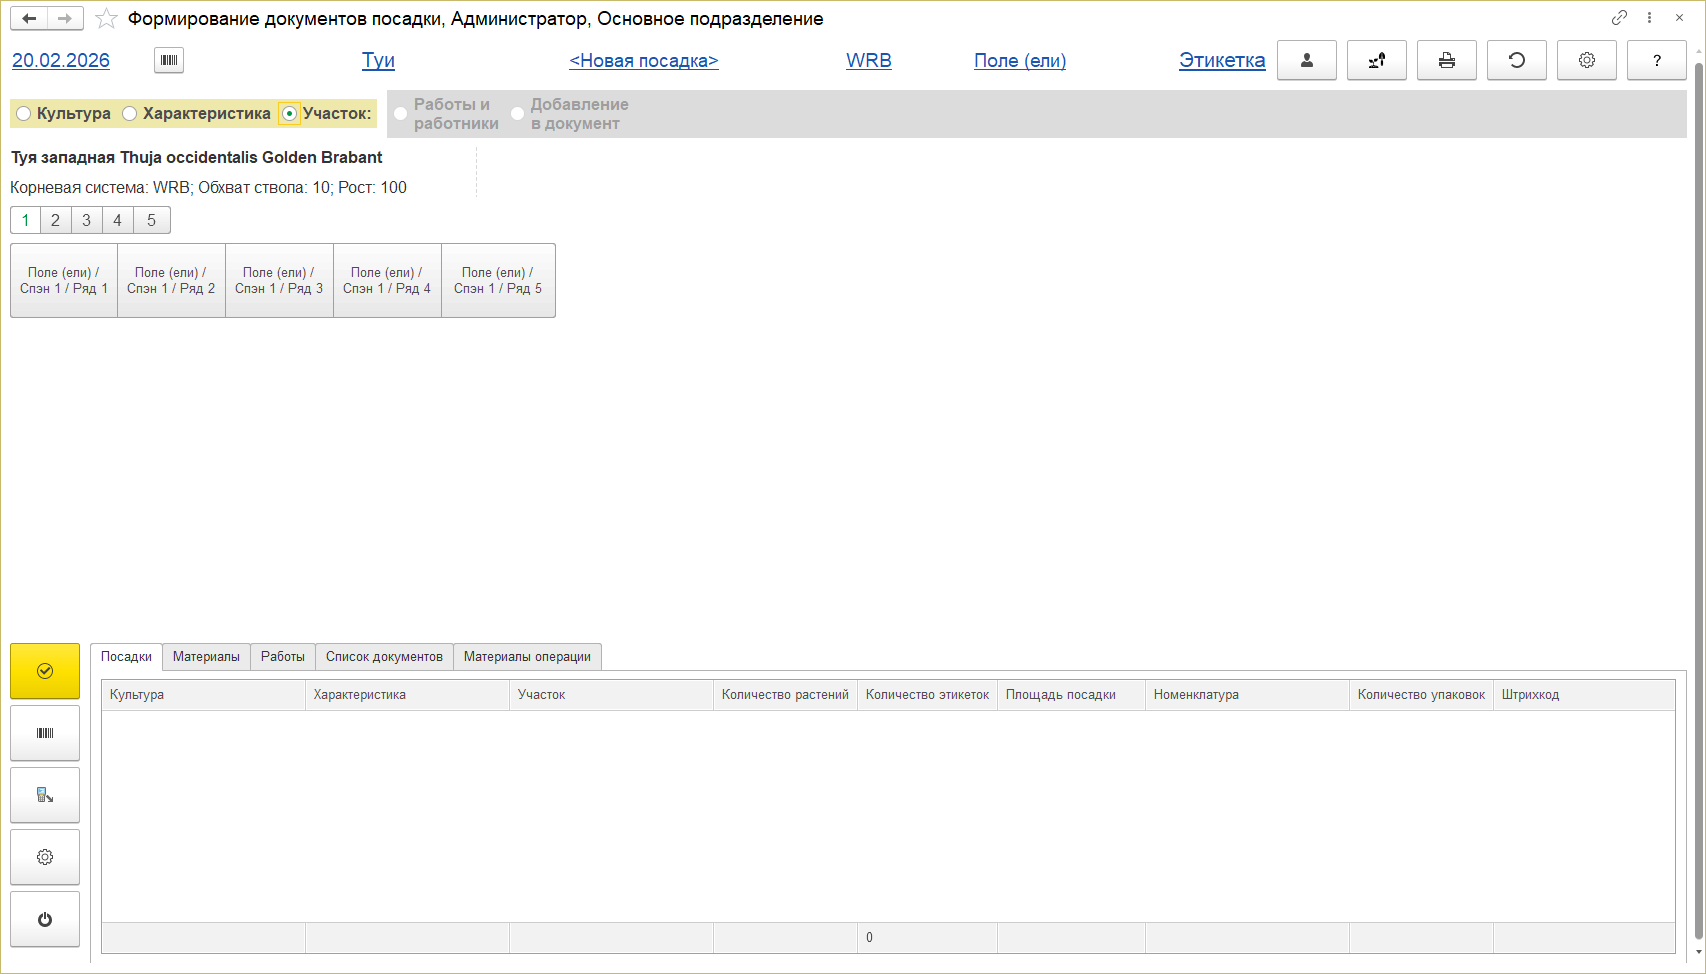Click the power icon button
1706x974 pixels.
(x=45, y=919)
